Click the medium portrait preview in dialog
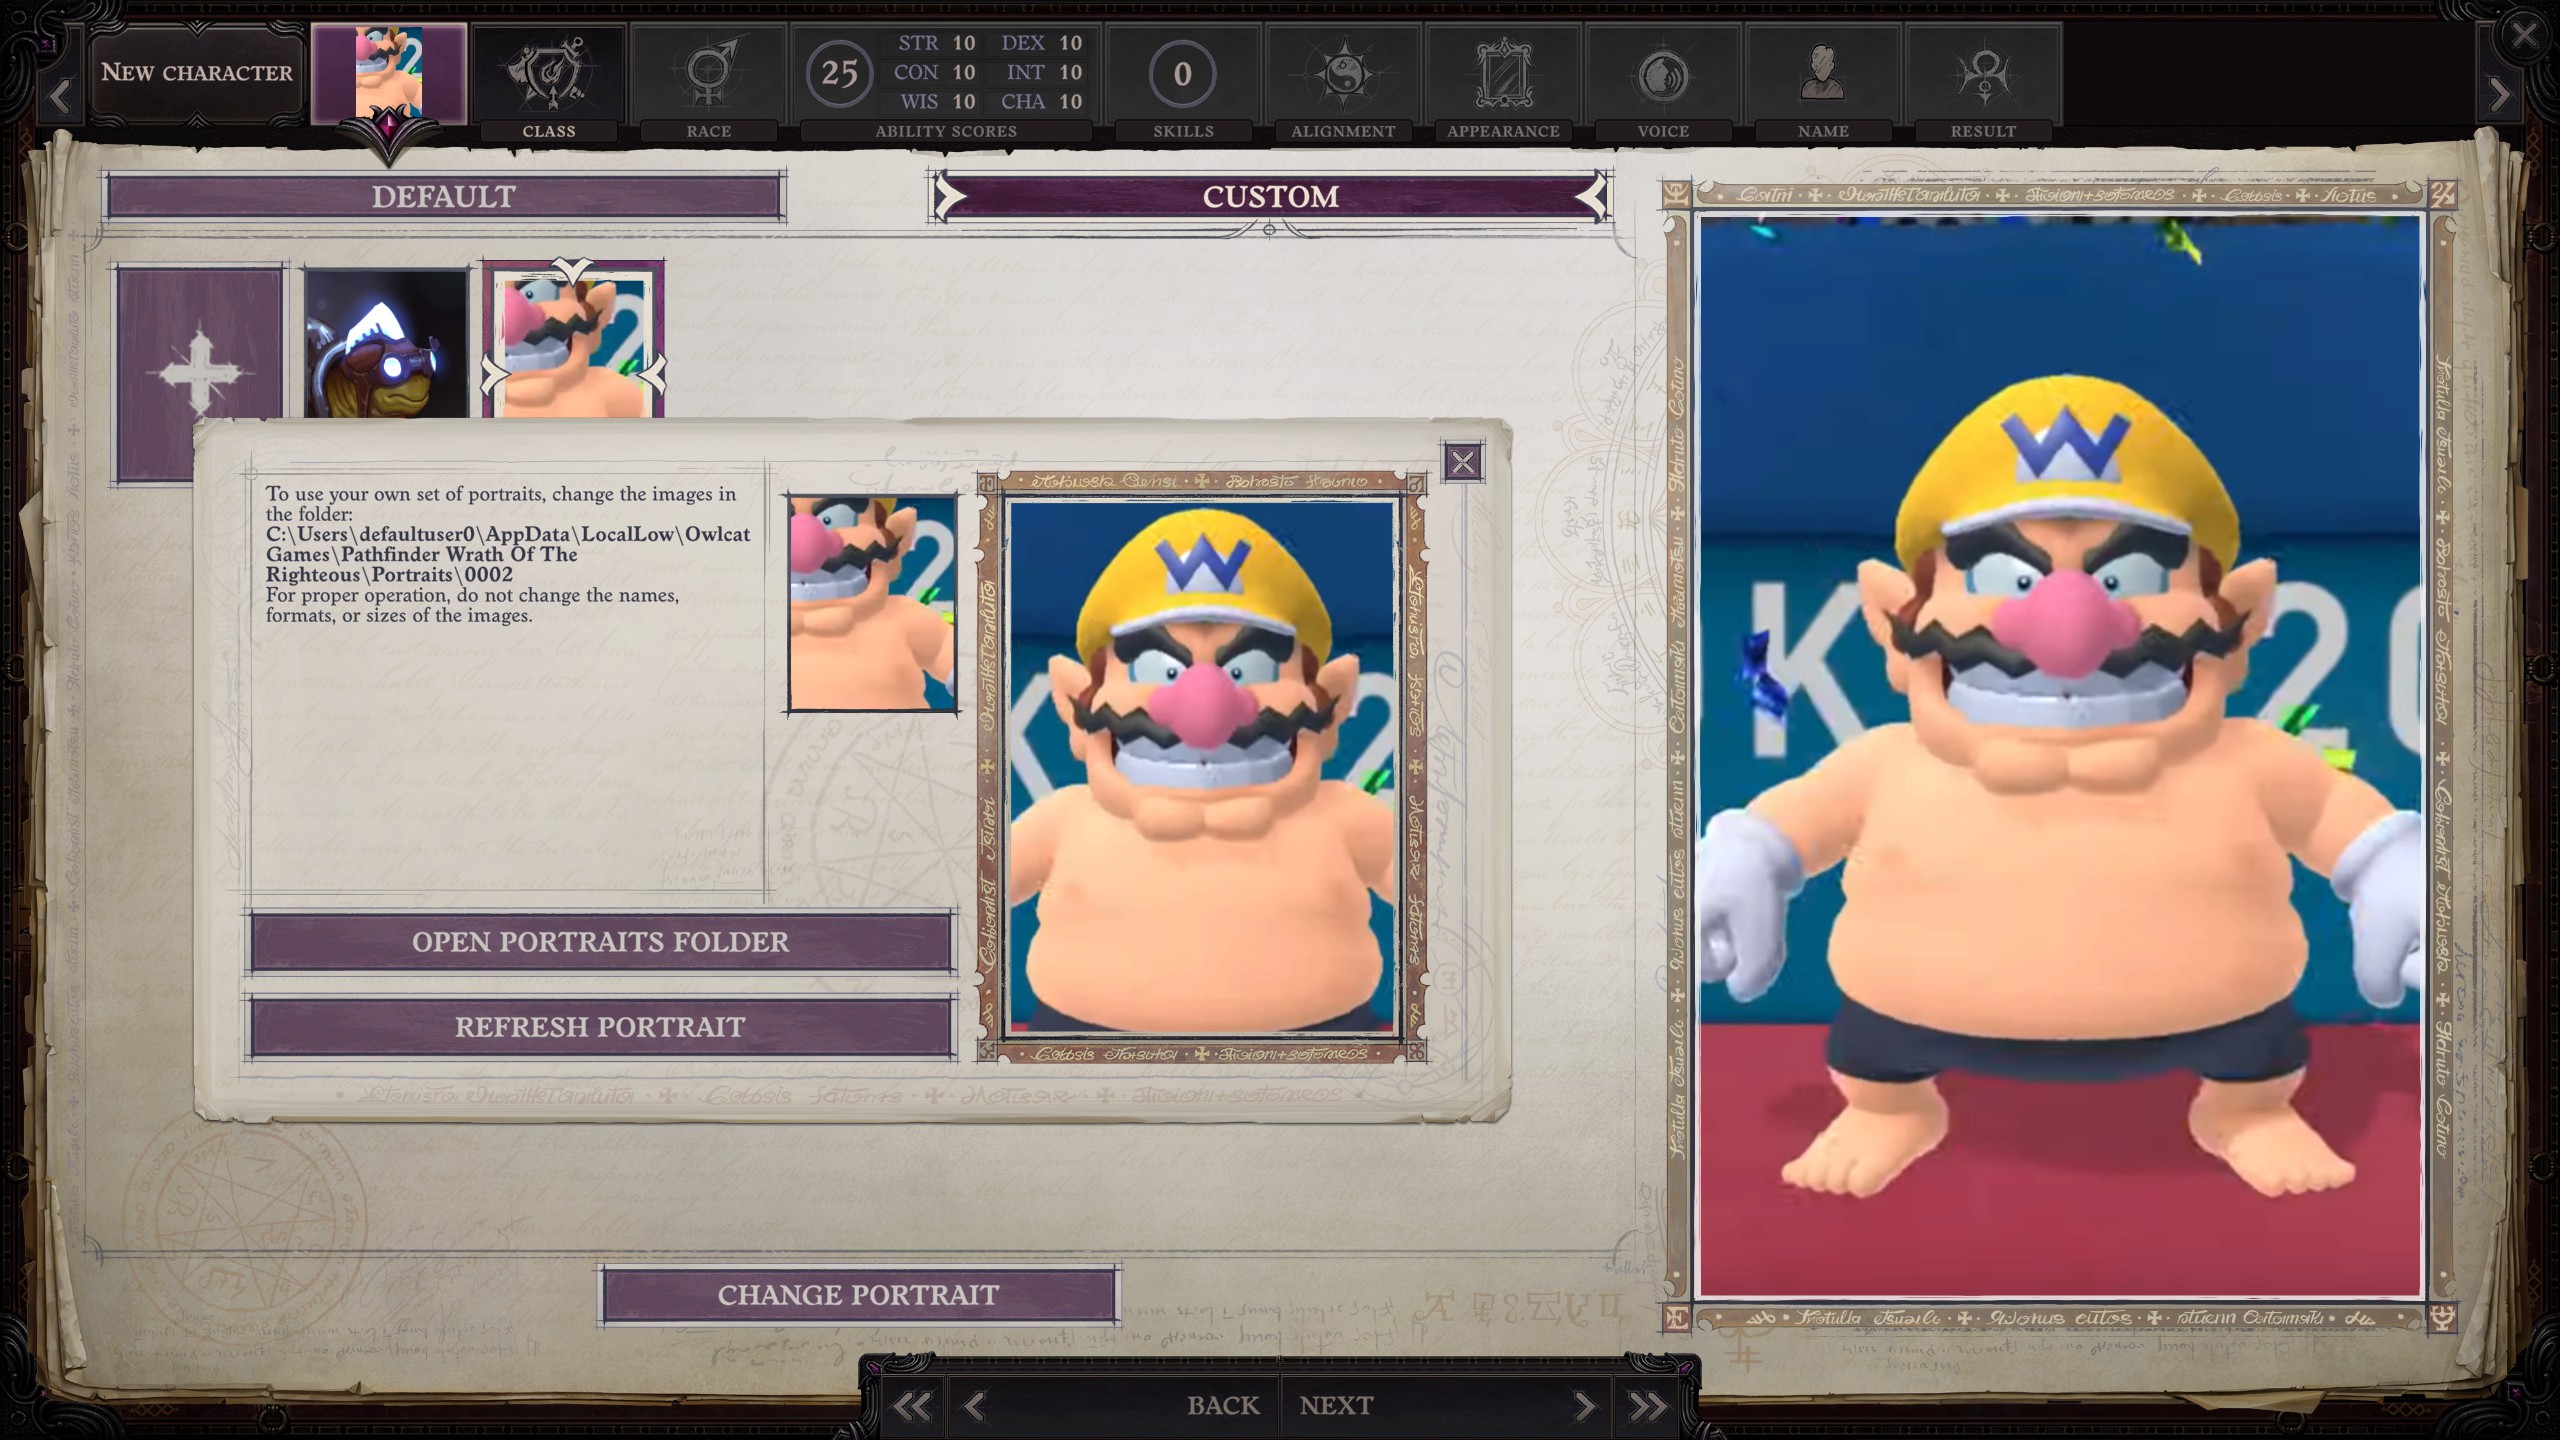This screenshot has height=1440, width=2560. pos(1202,766)
